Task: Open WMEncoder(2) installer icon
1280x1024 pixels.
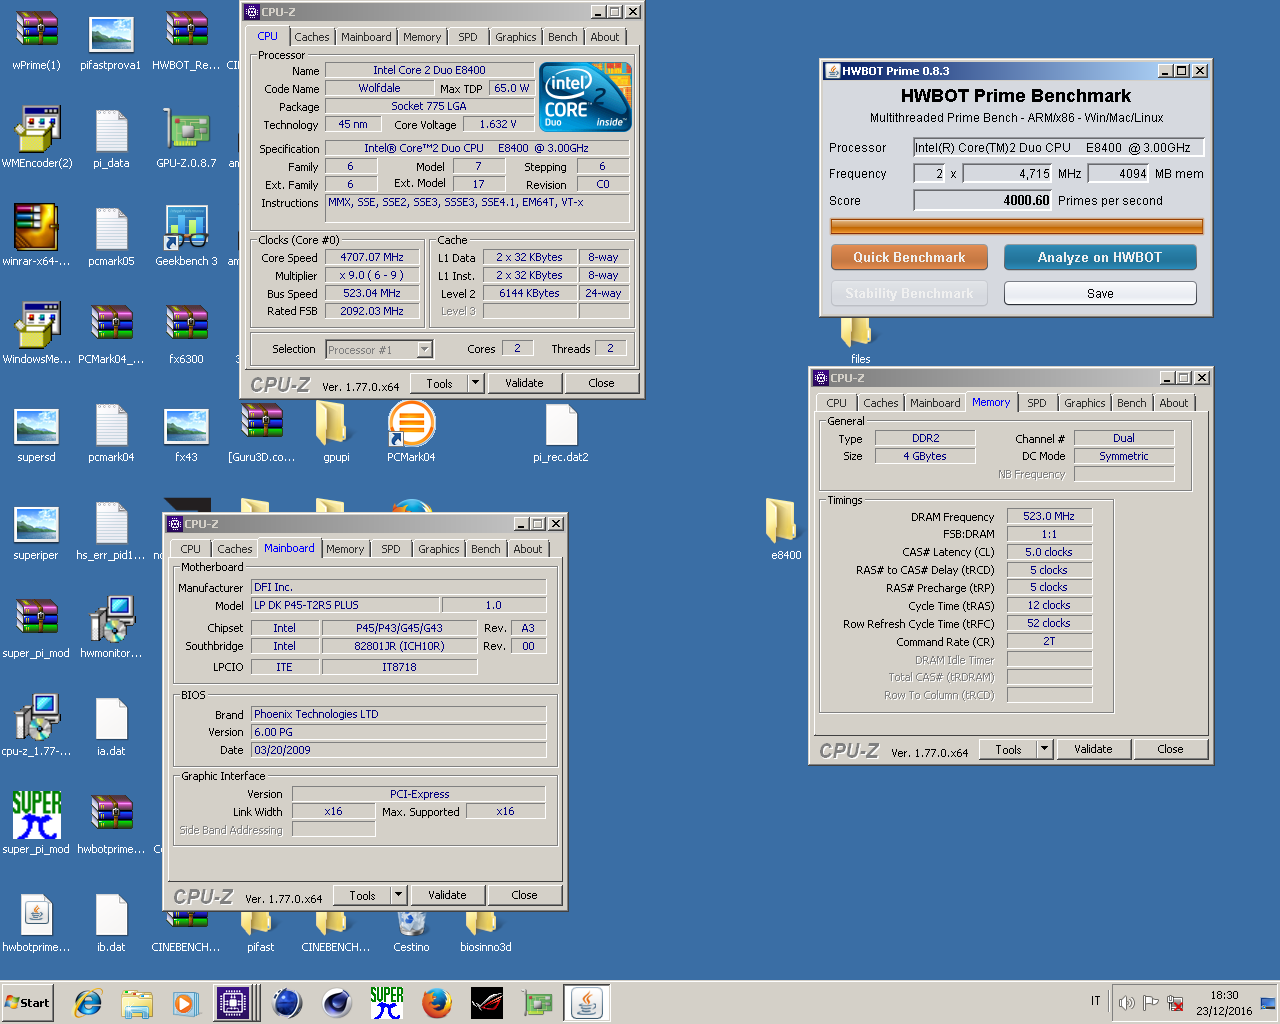Action: point(37,130)
